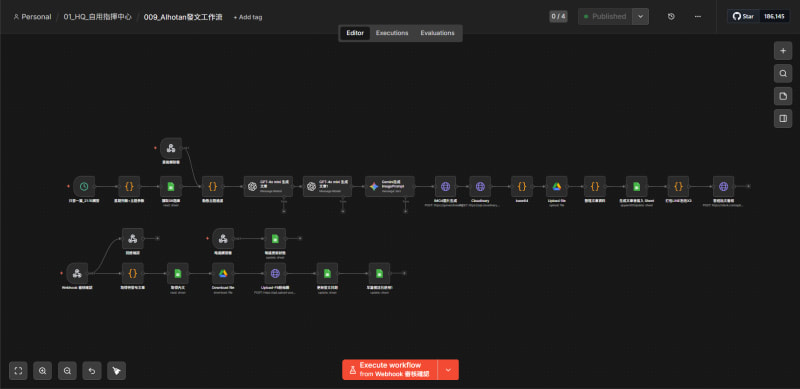Click the 0 / 4 counter badge
Screen dimensions: 800x389
pos(558,16)
